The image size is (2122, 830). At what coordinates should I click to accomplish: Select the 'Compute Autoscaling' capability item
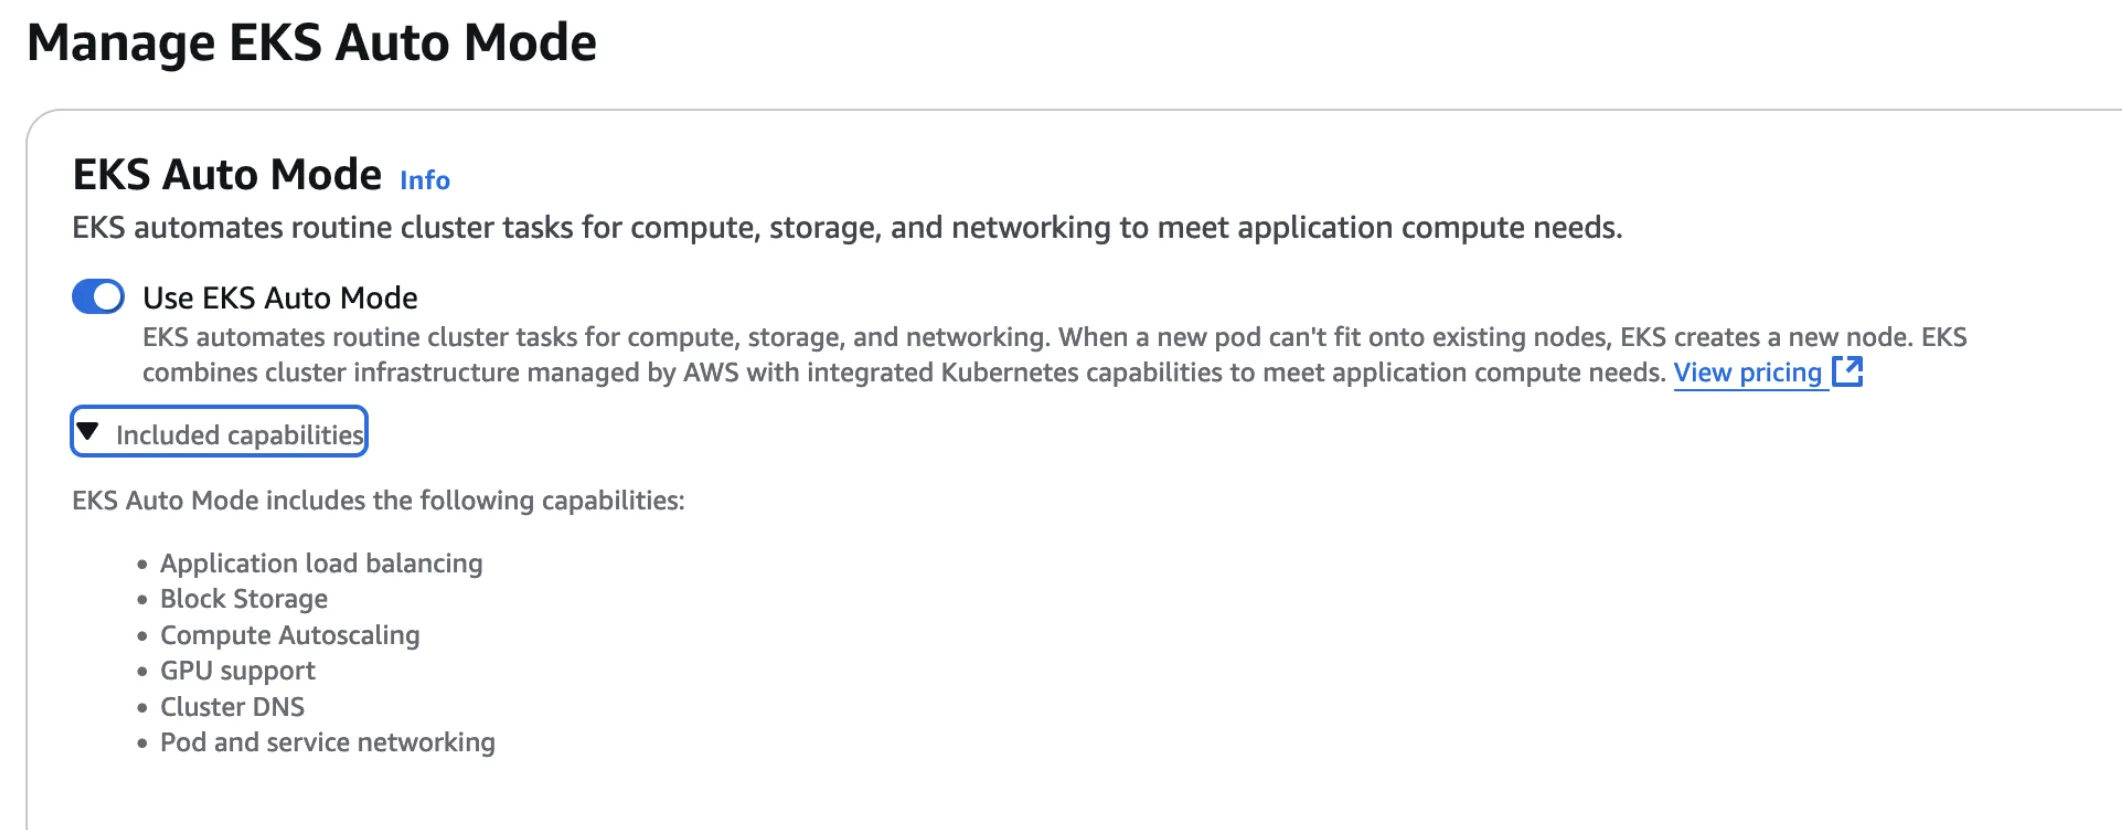point(290,635)
